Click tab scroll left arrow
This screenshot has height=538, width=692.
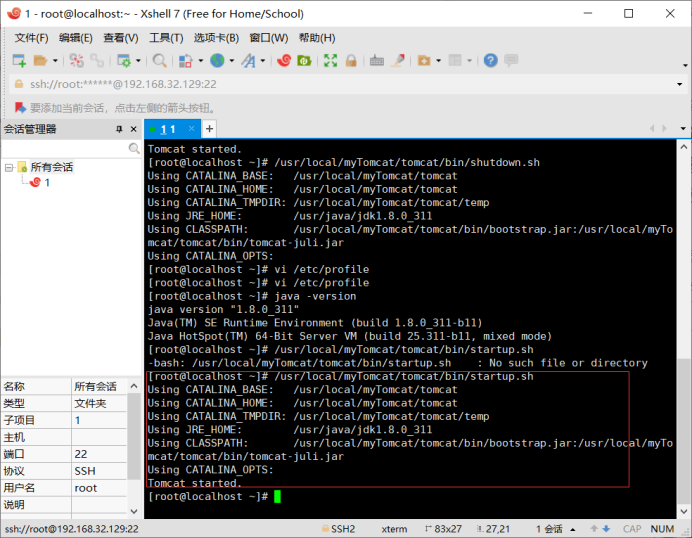[x=652, y=128]
